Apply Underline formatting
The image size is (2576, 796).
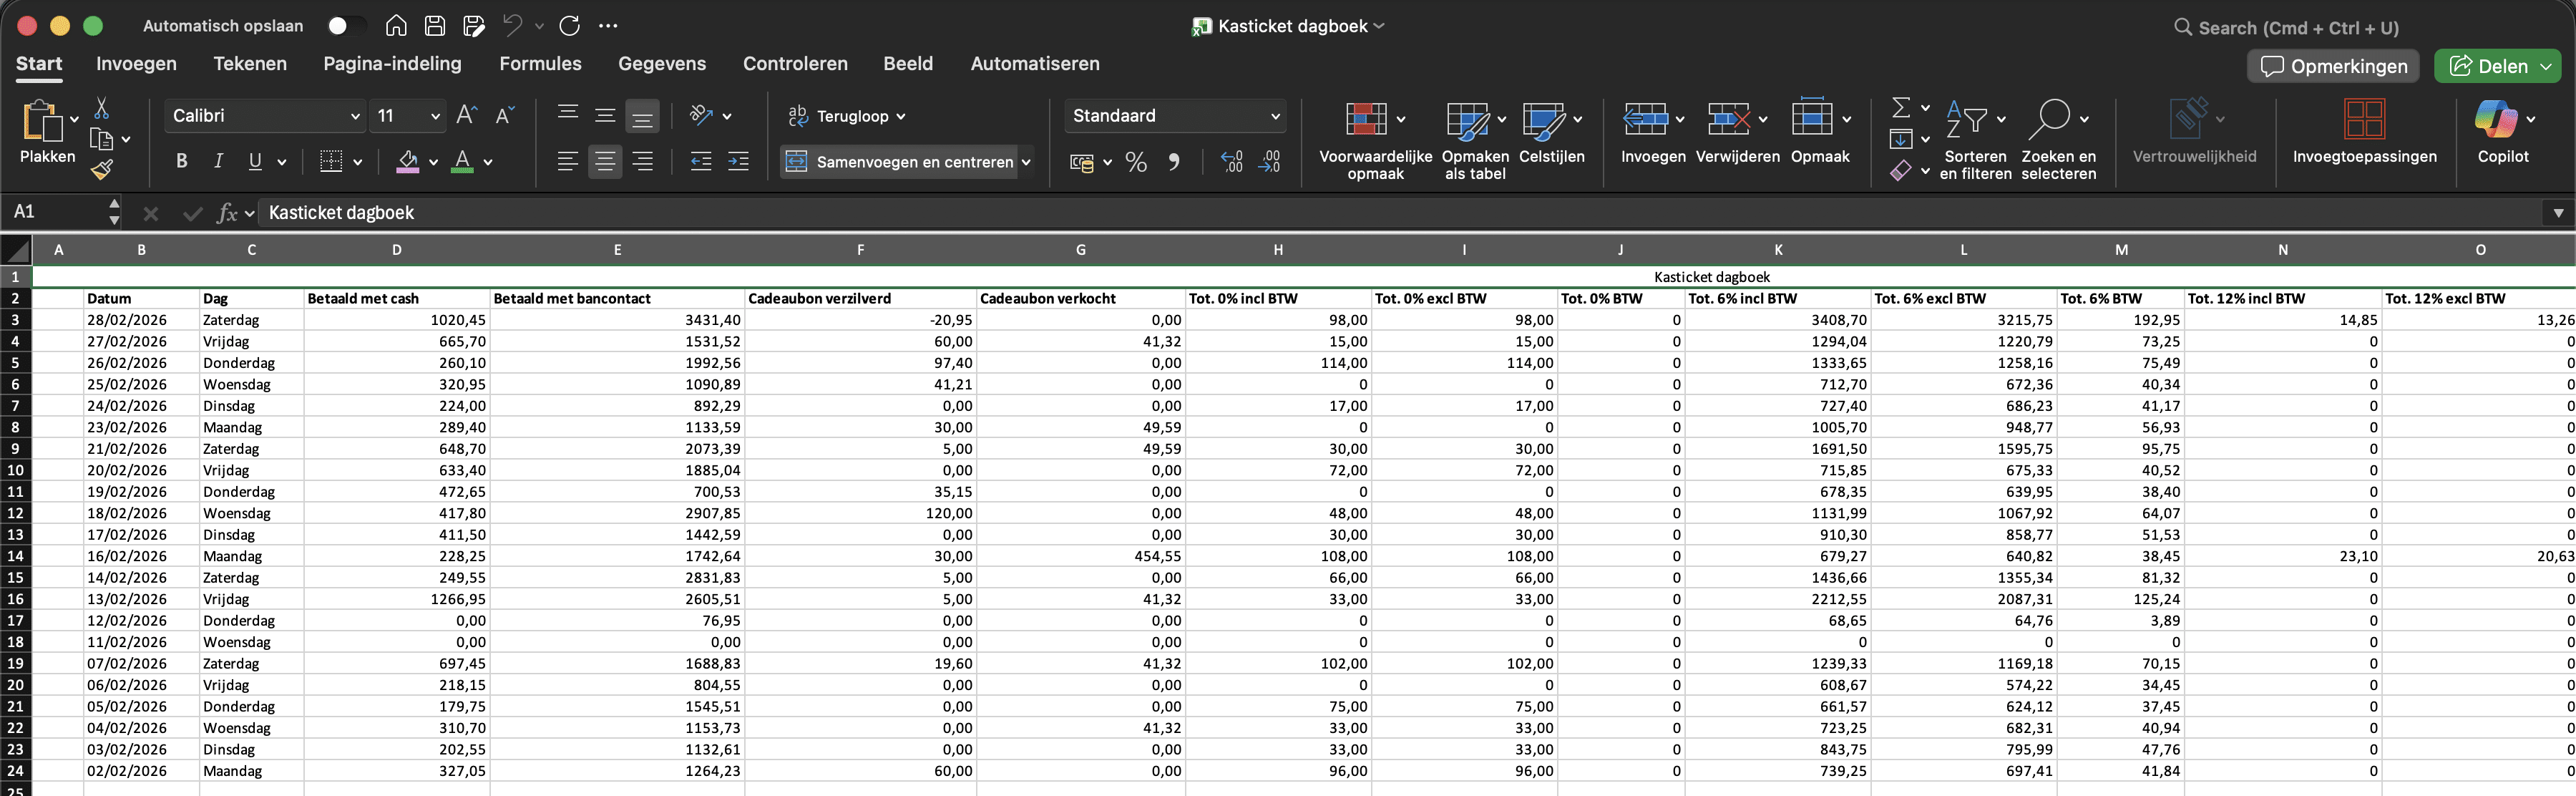click(255, 161)
